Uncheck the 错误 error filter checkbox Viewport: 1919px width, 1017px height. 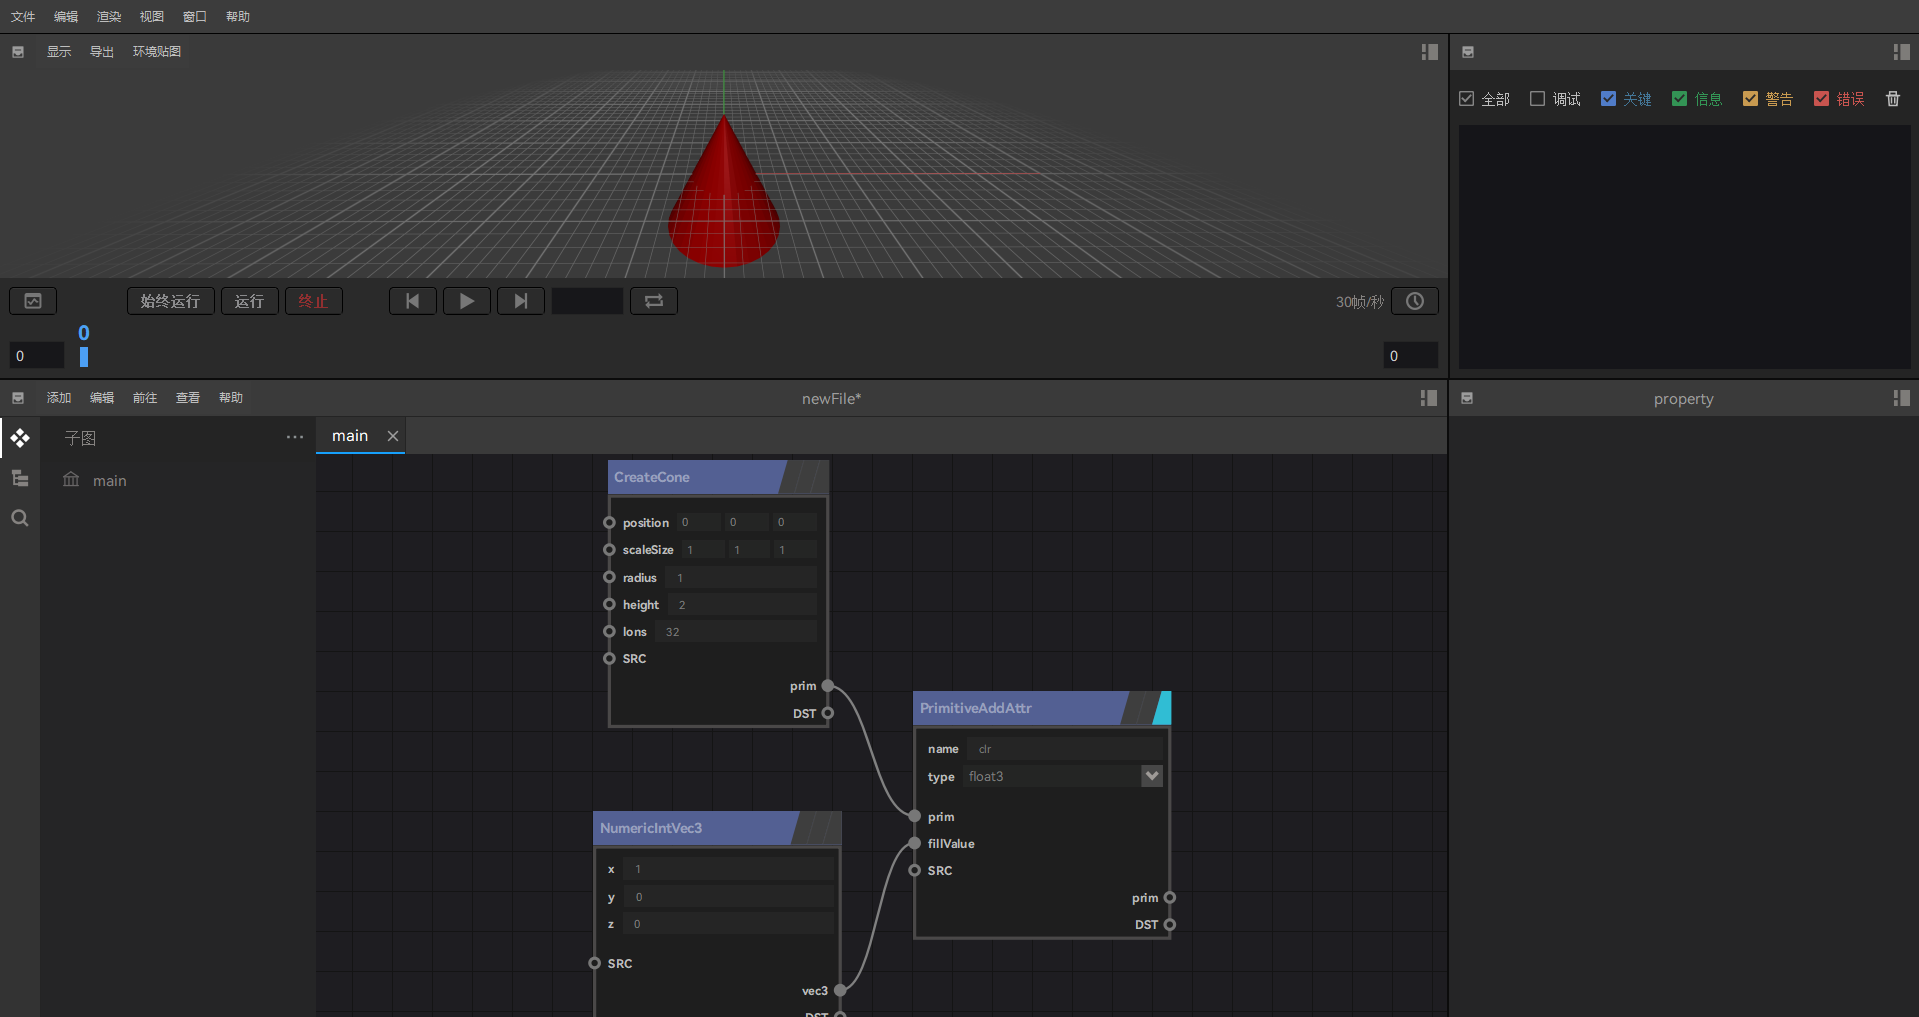[1821, 99]
